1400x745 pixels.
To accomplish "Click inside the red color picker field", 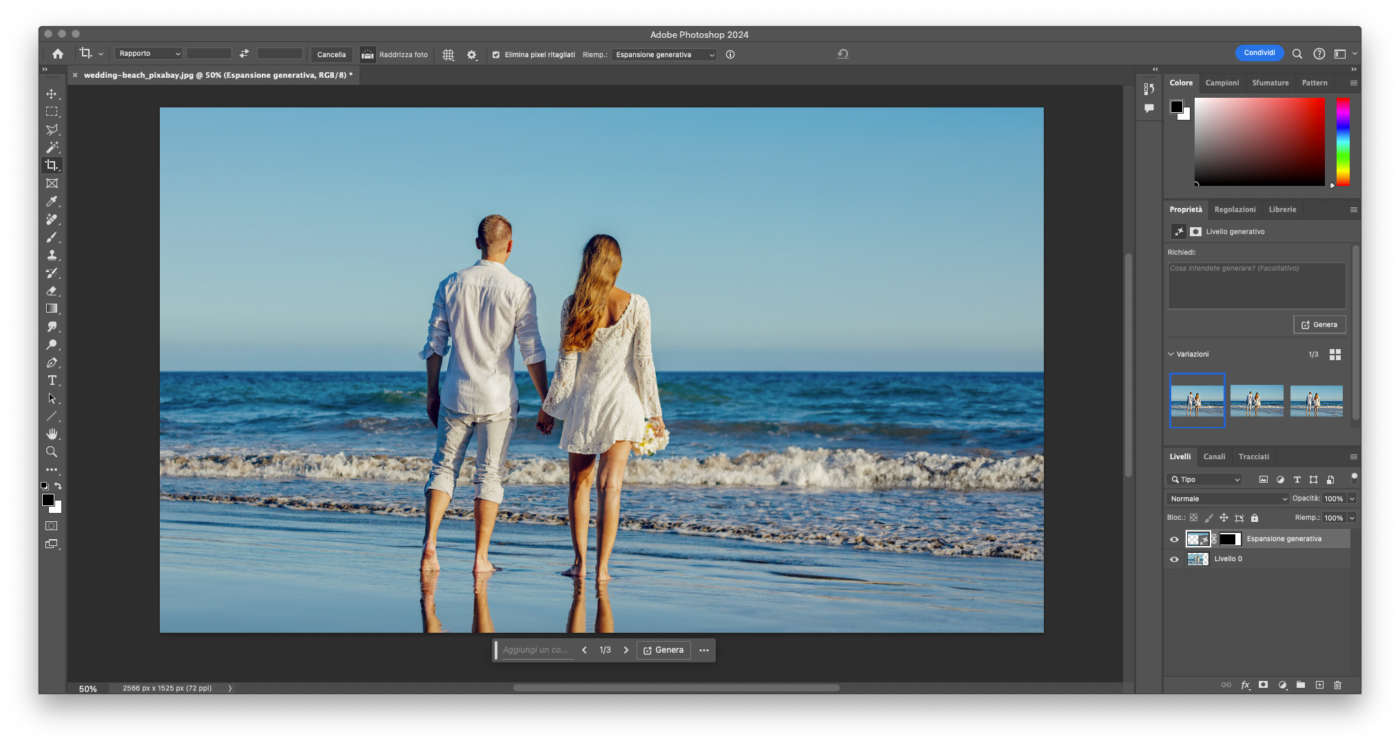I will (1259, 141).
